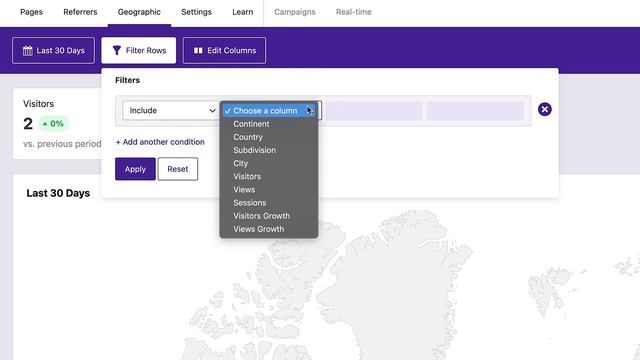The image size is (640, 360).
Task: Remove the filter condition with X icon
Action: click(x=544, y=109)
